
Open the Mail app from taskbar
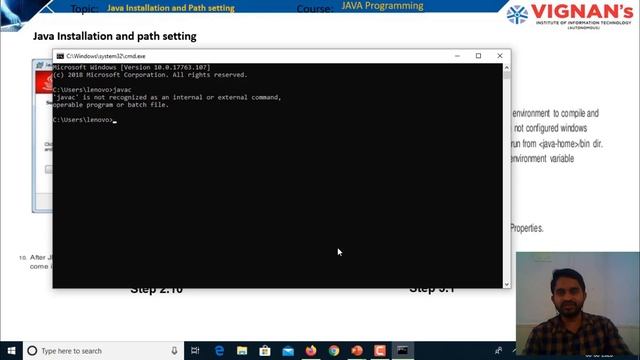click(288, 351)
